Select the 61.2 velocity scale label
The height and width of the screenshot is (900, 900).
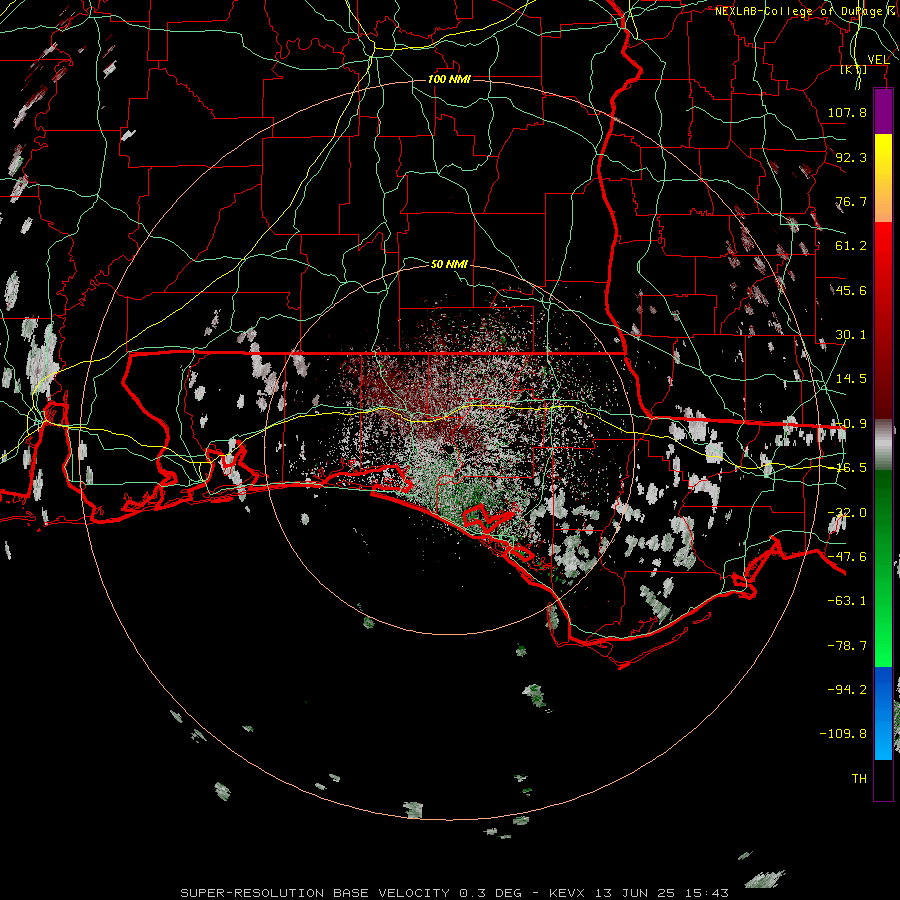(x=851, y=246)
